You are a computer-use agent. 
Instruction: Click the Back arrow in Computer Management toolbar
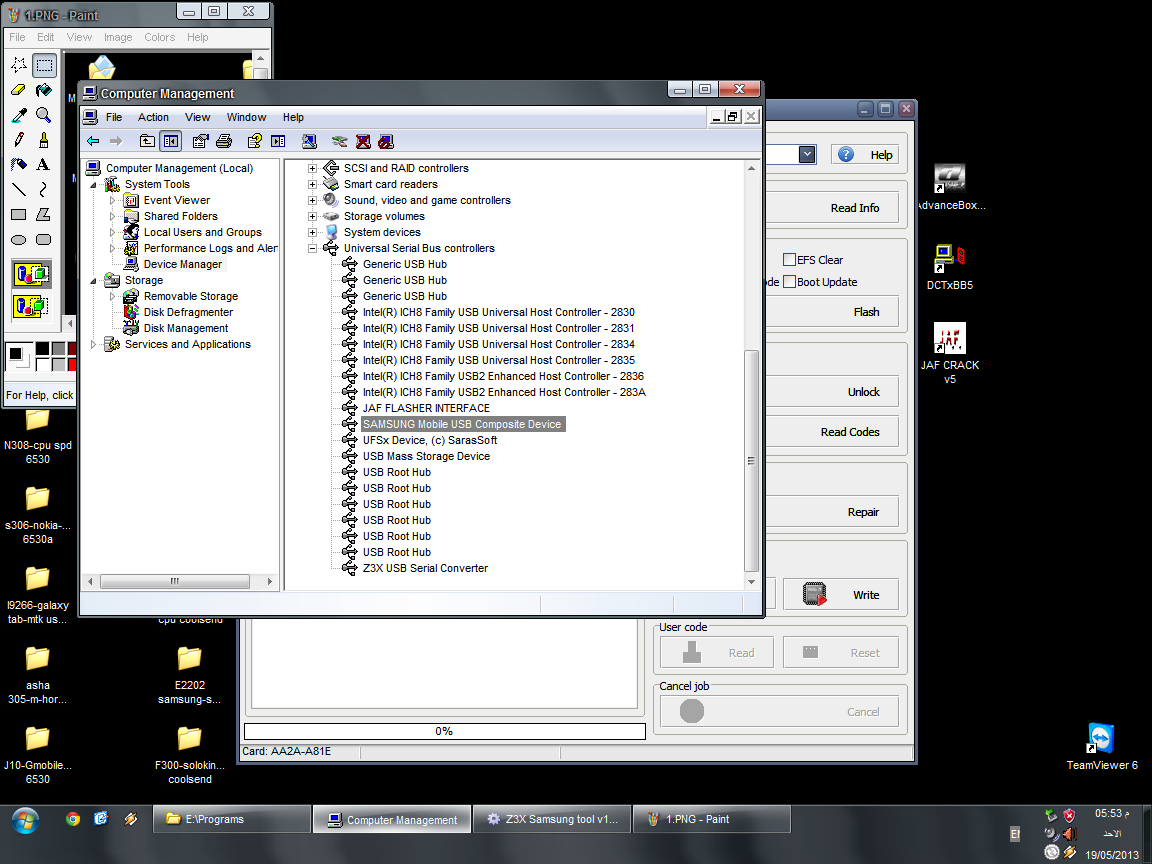[93, 141]
